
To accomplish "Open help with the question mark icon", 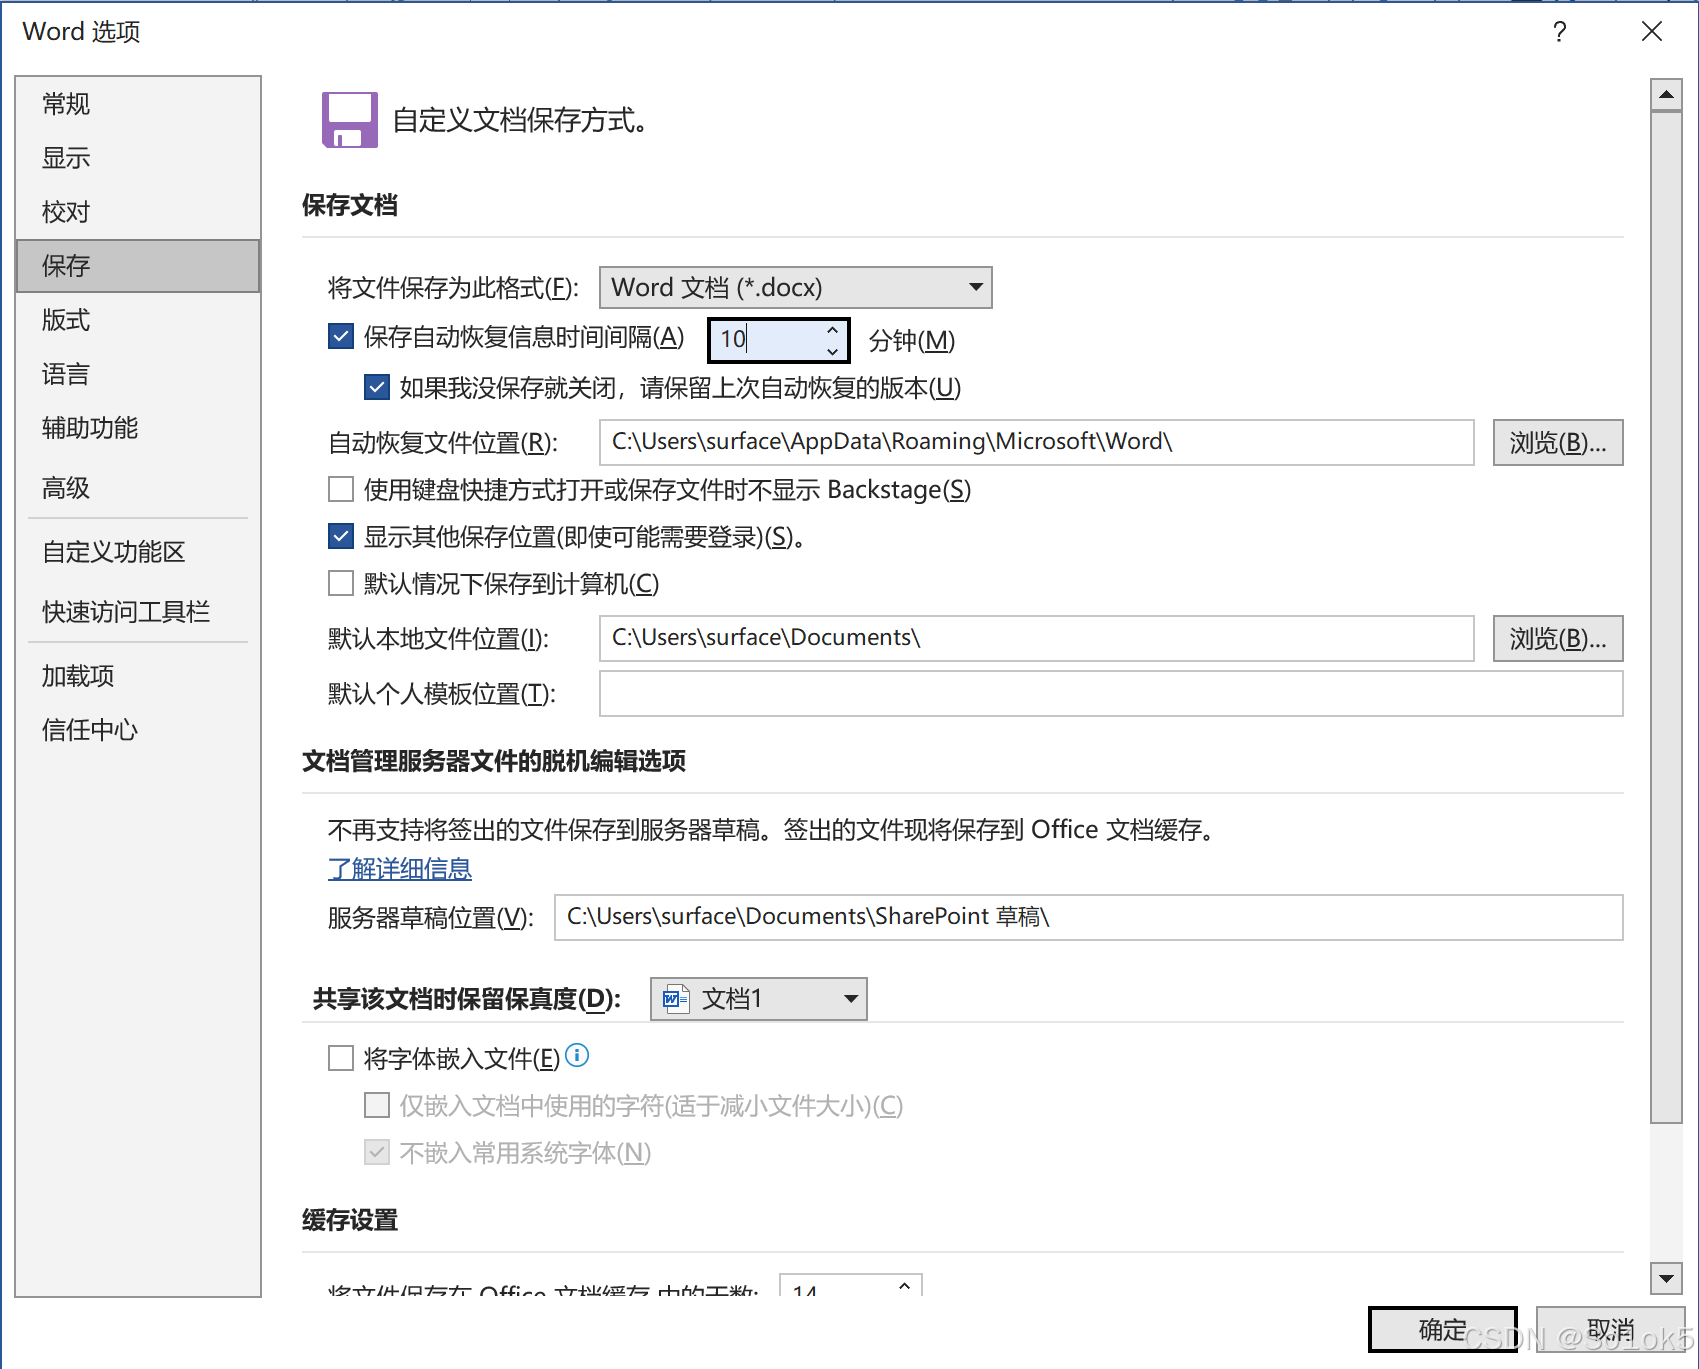I will pyautogui.click(x=1559, y=32).
